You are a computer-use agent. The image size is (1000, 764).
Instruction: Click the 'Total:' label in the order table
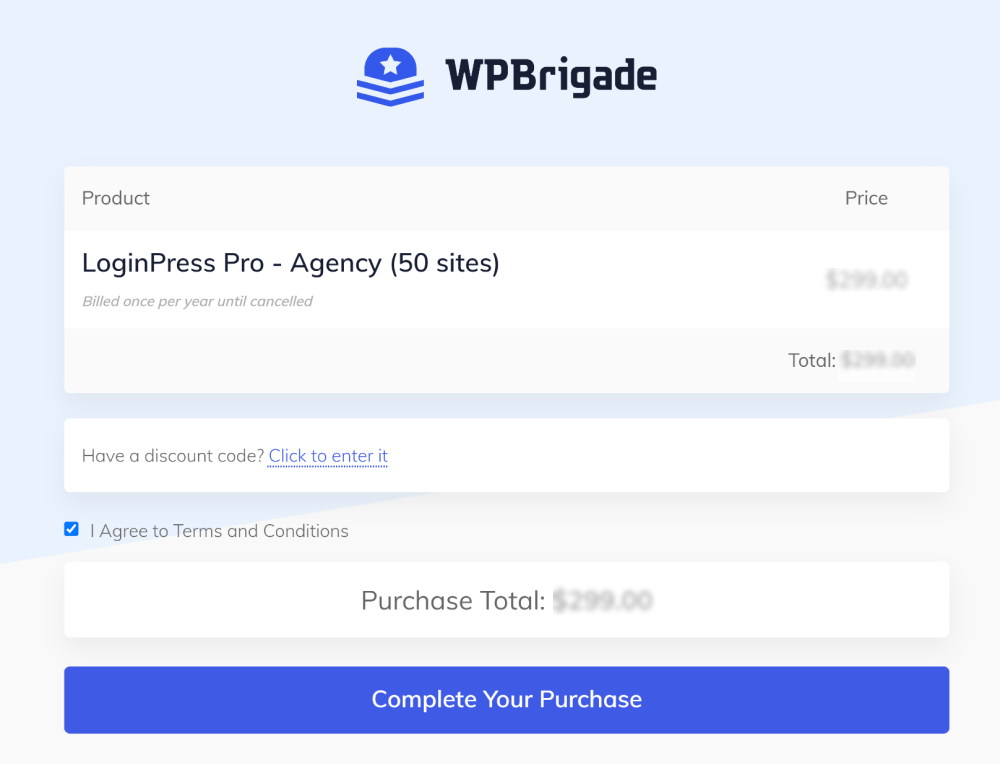click(x=811, y=360)
